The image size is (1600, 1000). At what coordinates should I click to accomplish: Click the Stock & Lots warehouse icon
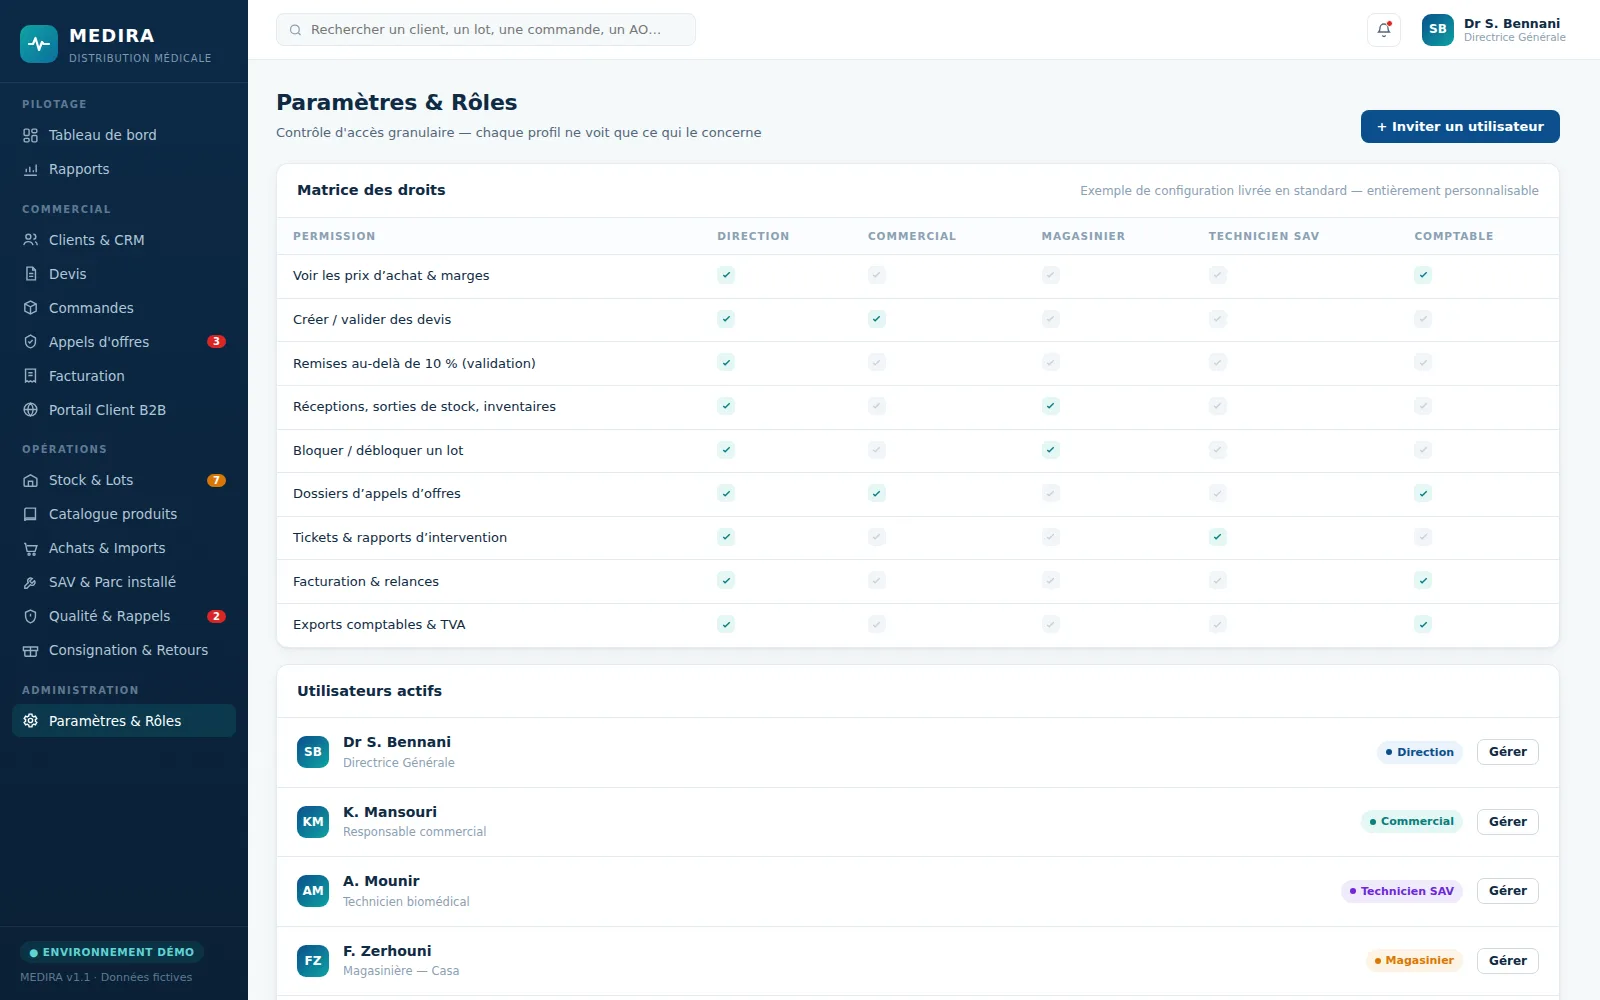[x=31, y=480]
